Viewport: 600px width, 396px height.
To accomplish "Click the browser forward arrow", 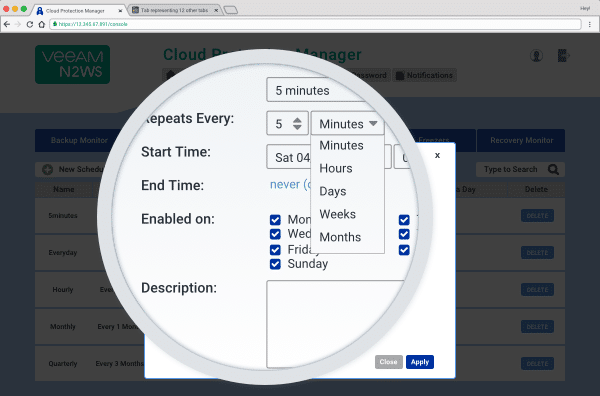I will coord(18,24).
